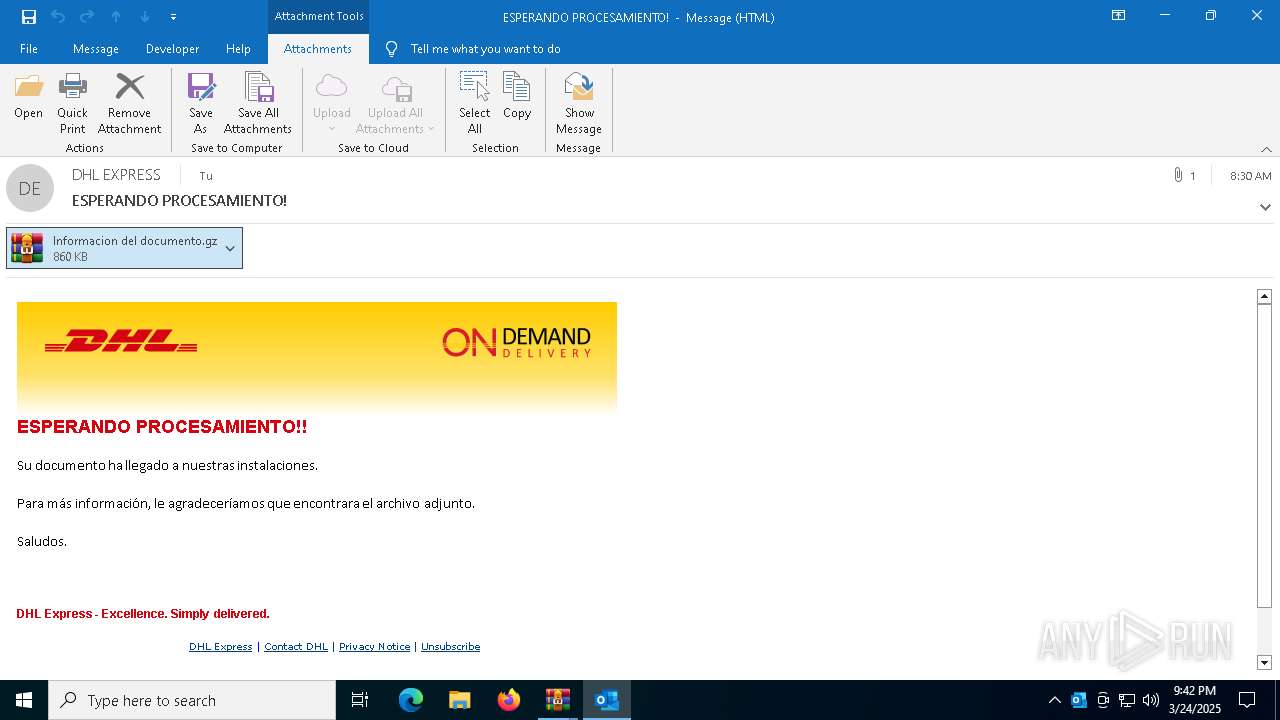The width and height of the screenshot is (1280, 720).
Task: Click the DHL banner image
Action: coord(317,357)
